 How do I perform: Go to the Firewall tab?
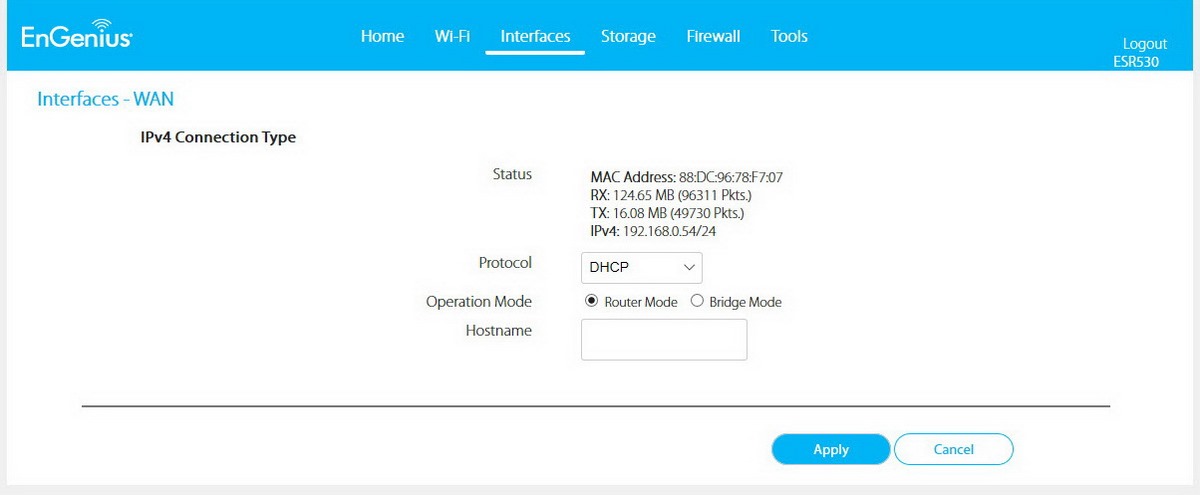713,36
